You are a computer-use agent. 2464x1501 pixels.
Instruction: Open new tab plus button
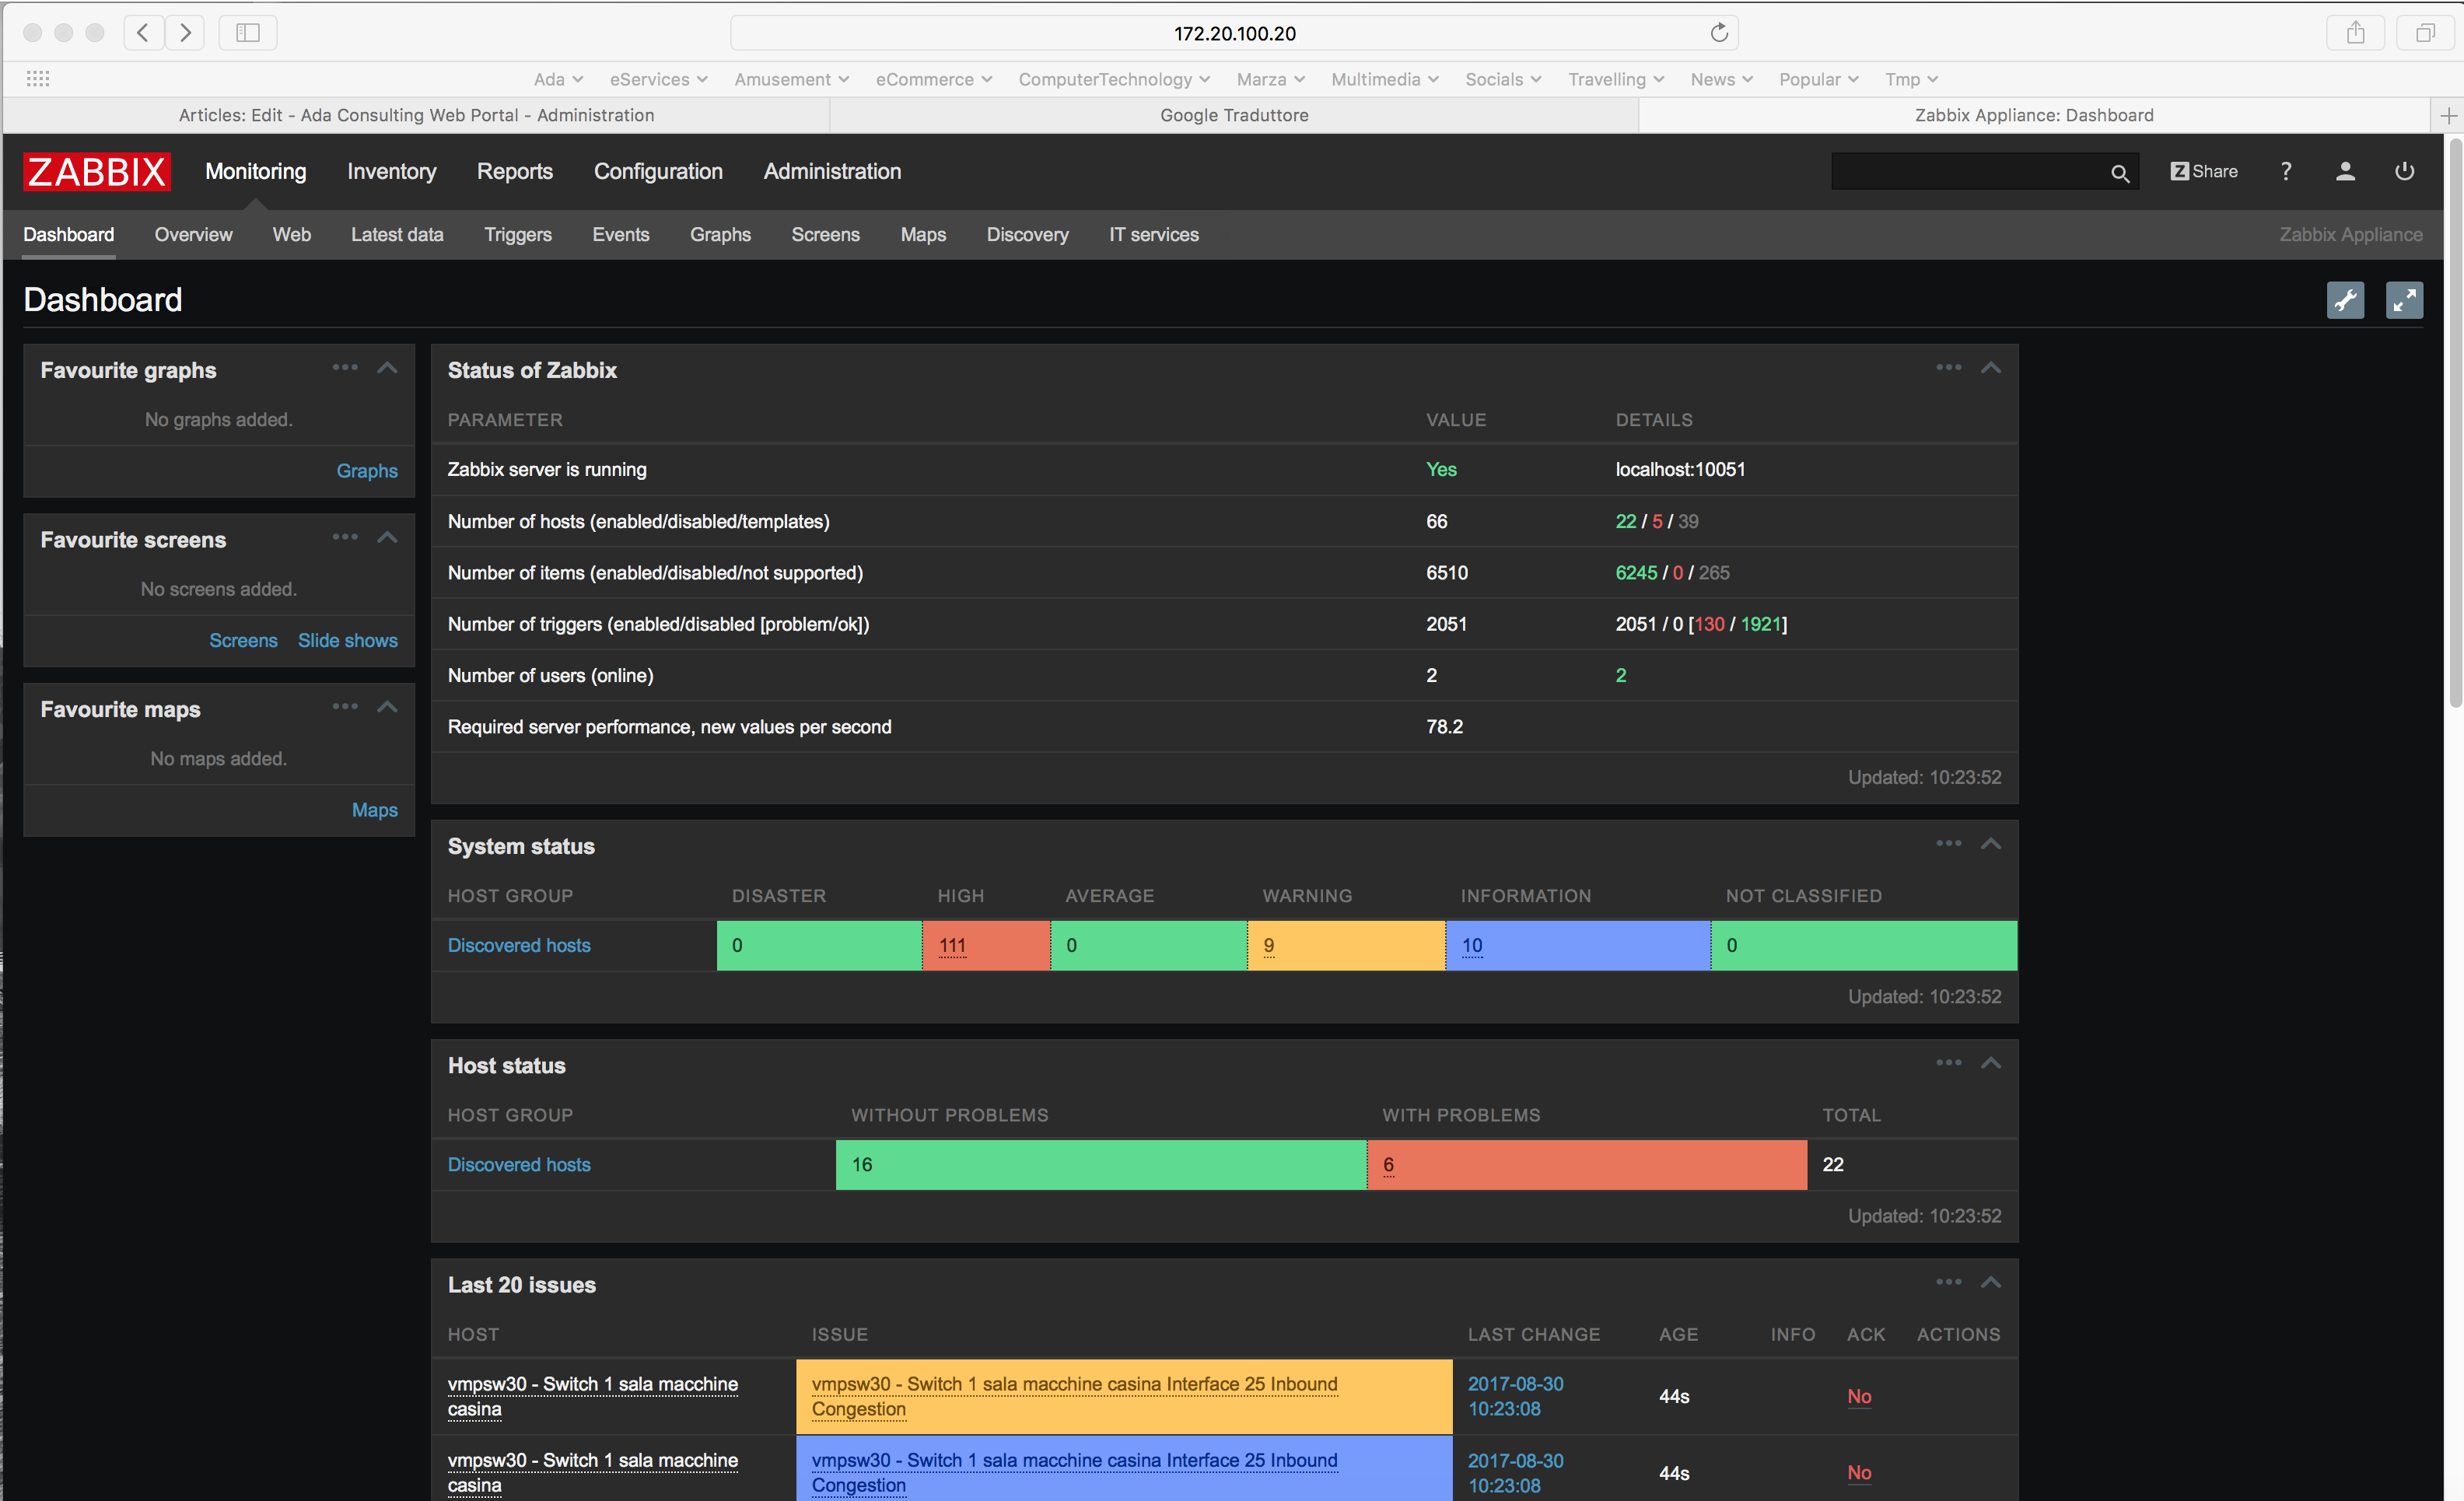tap(2447, 116)
